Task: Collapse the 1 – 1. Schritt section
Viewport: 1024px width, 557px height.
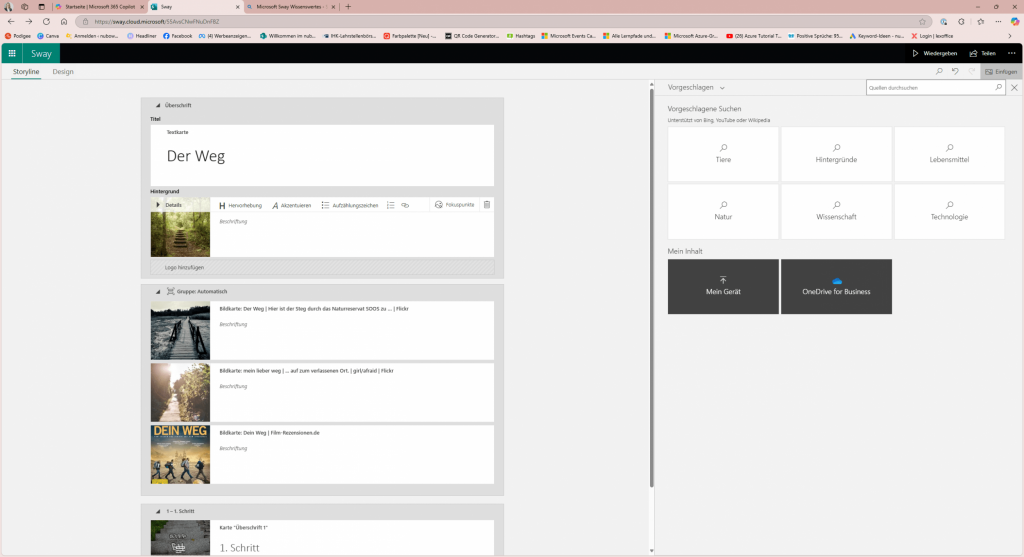Action: click(x=157, y=511)
